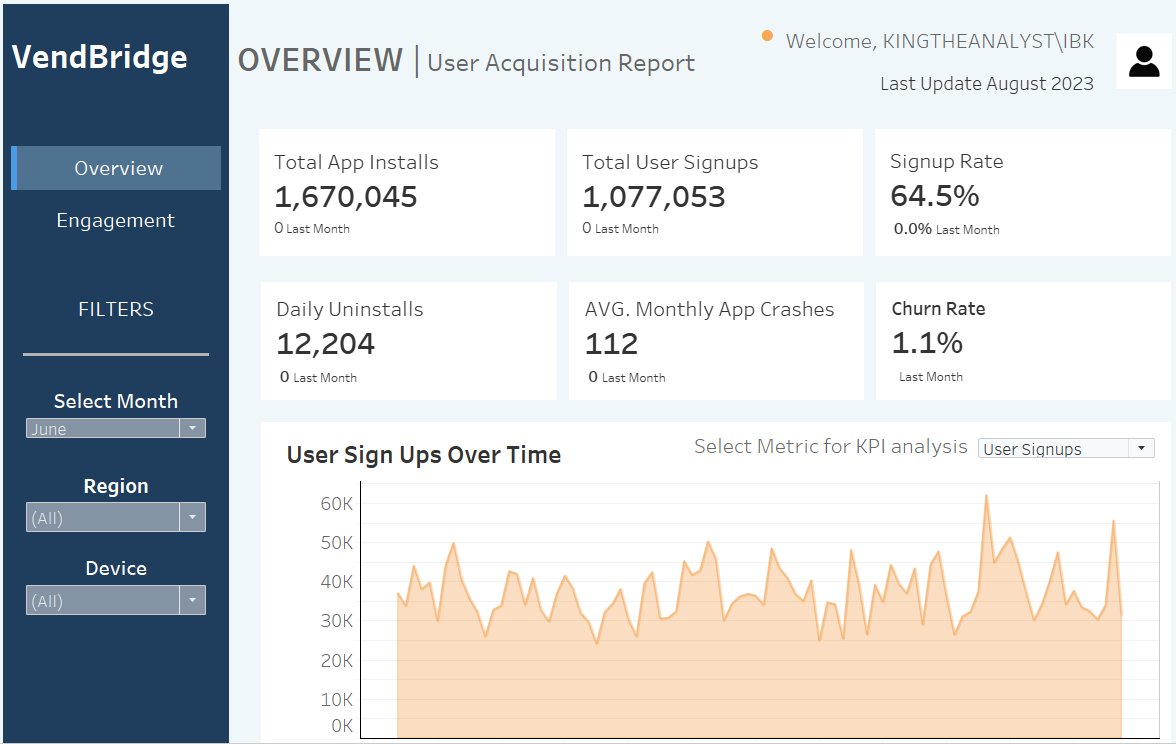Expand the Region filter dropdown
Screen dimensions: 1176x744
pos(192,516)
